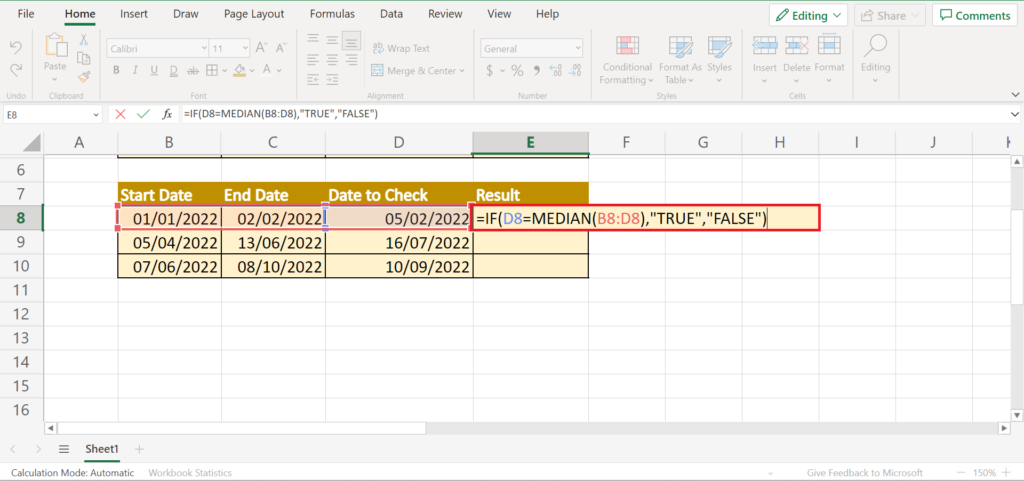
Task: Click Give Feedback to Microsoft
Action: click(865, 473)
